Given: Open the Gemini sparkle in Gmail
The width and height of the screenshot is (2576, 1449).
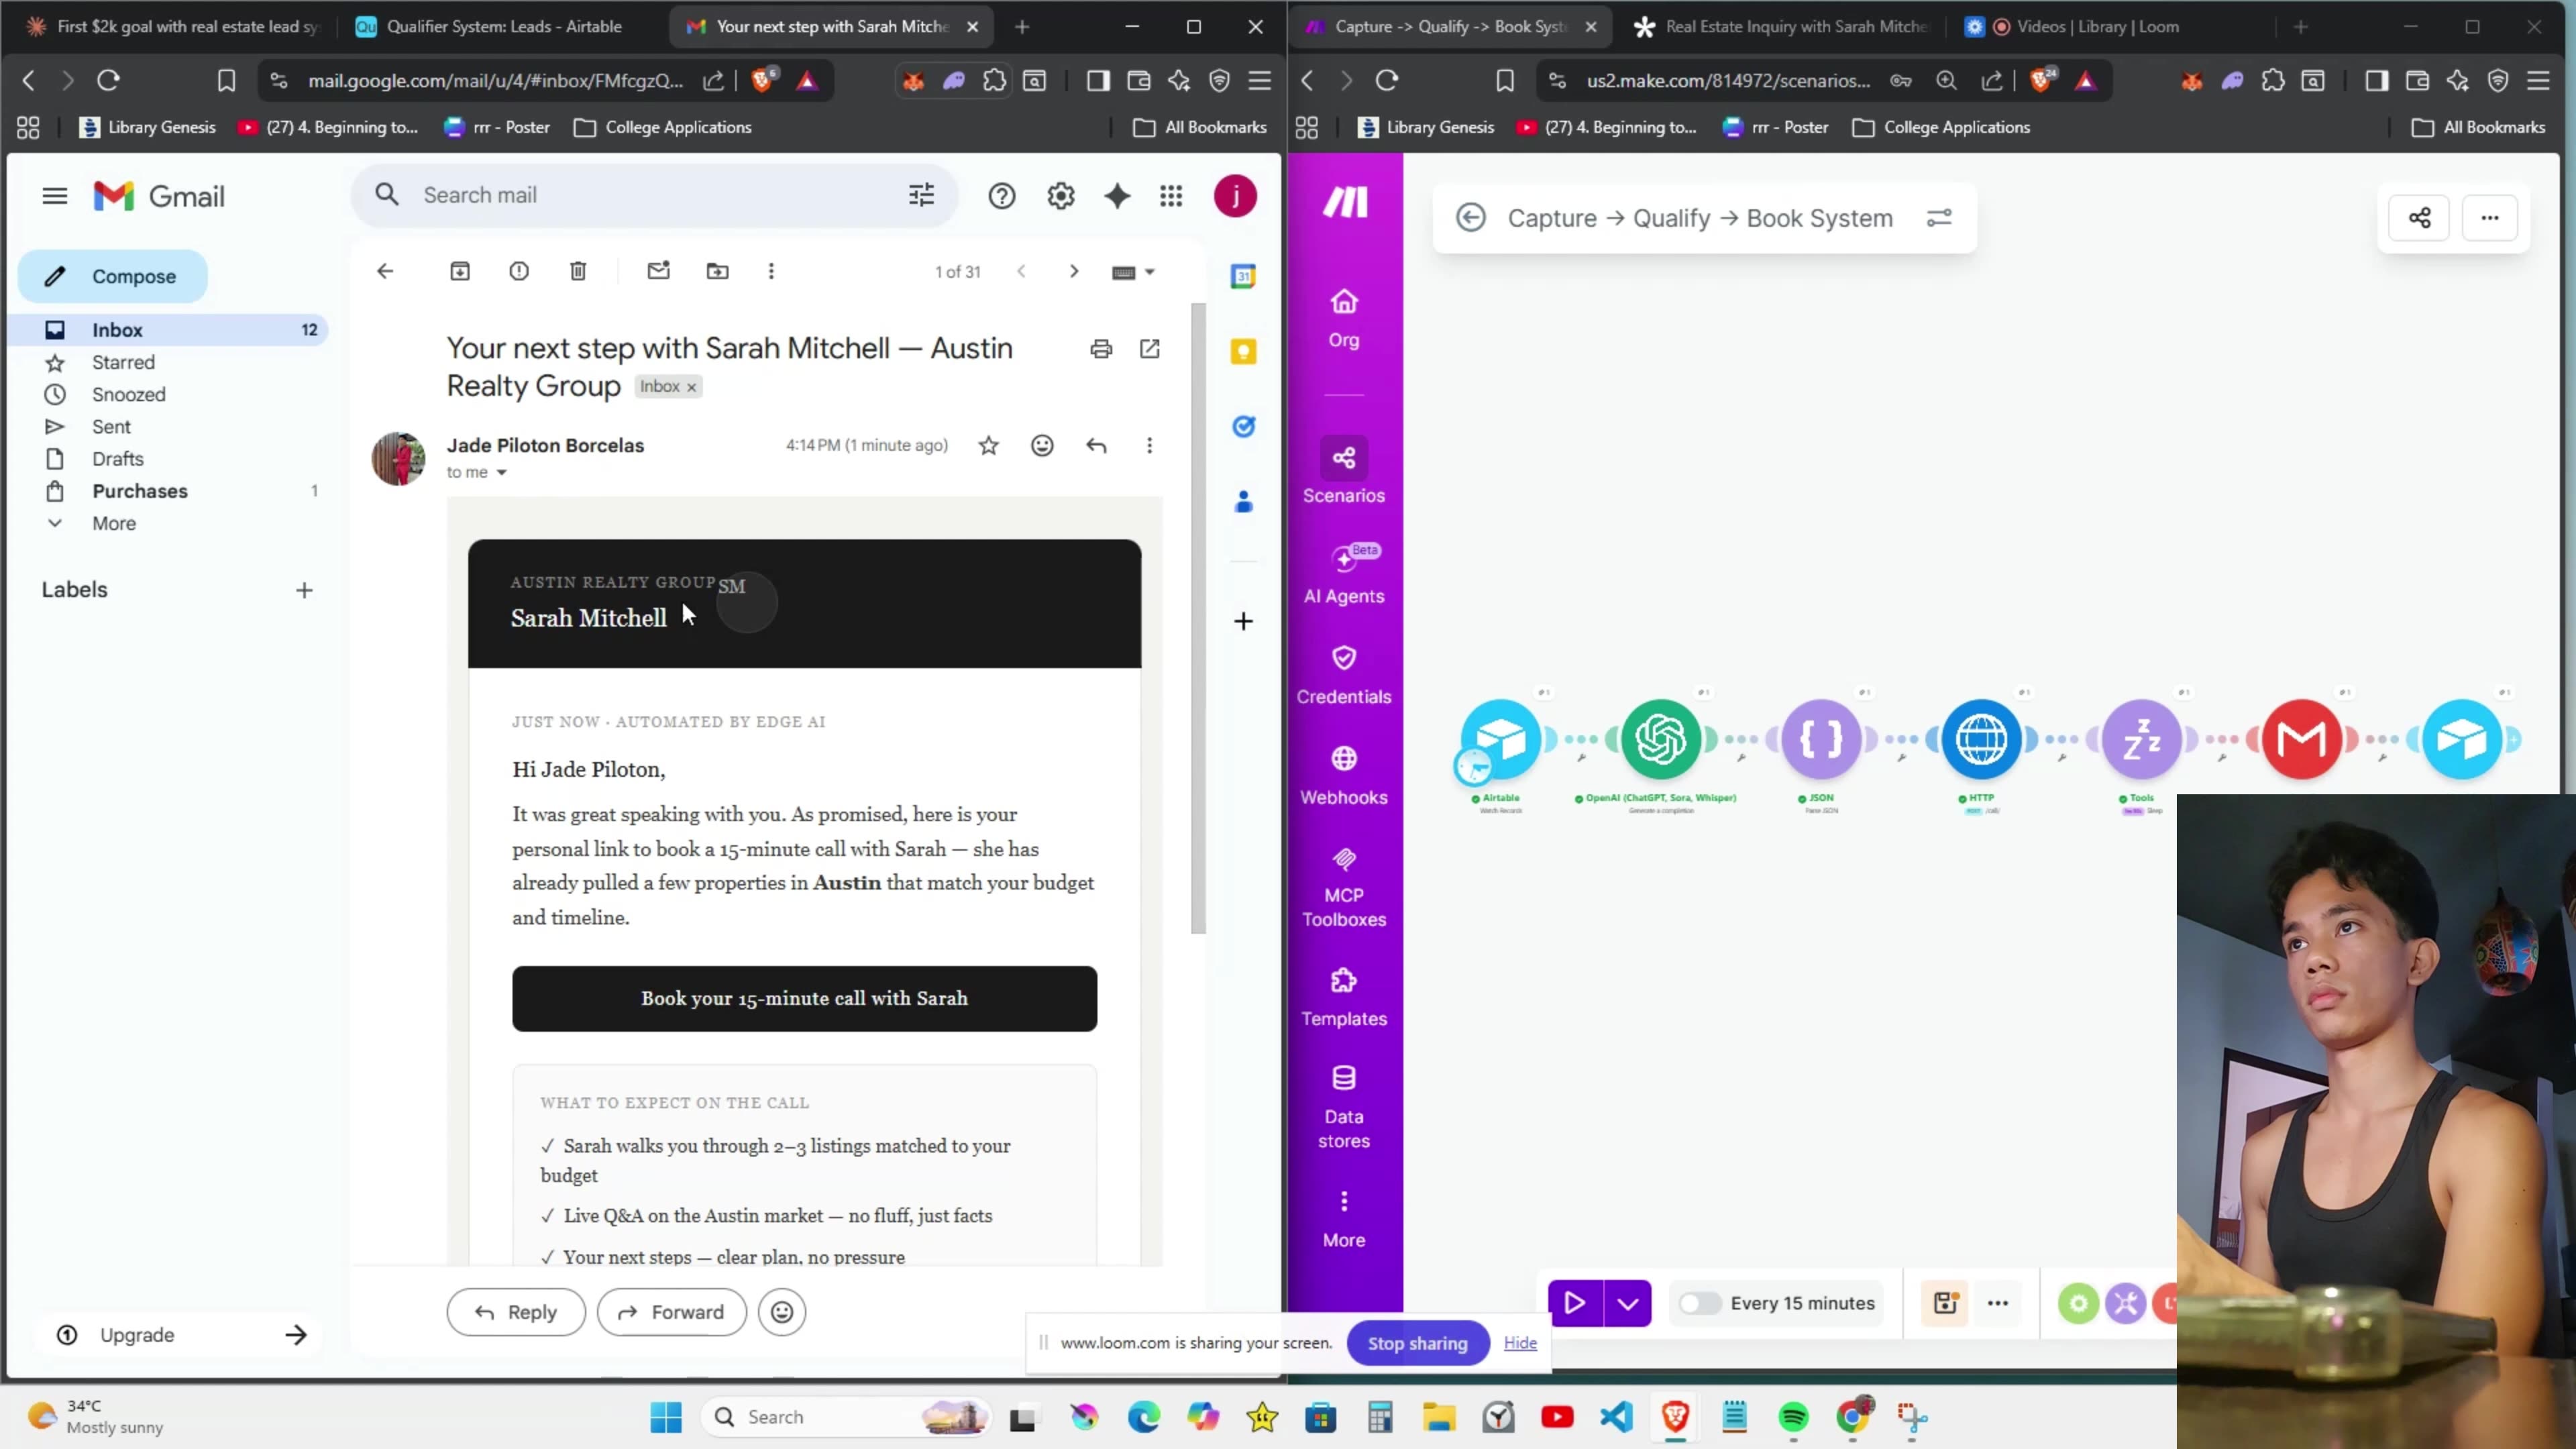Looking at the screenshot, I should point(1117,196).
